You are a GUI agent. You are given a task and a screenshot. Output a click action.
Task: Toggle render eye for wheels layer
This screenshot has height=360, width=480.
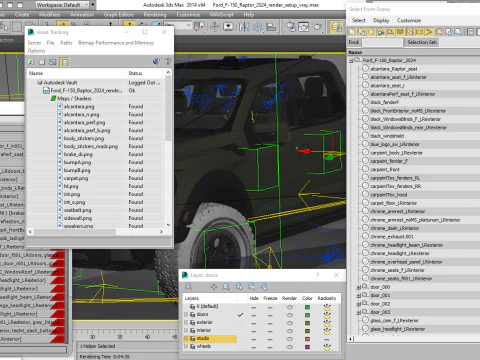(x=289, y=347)
